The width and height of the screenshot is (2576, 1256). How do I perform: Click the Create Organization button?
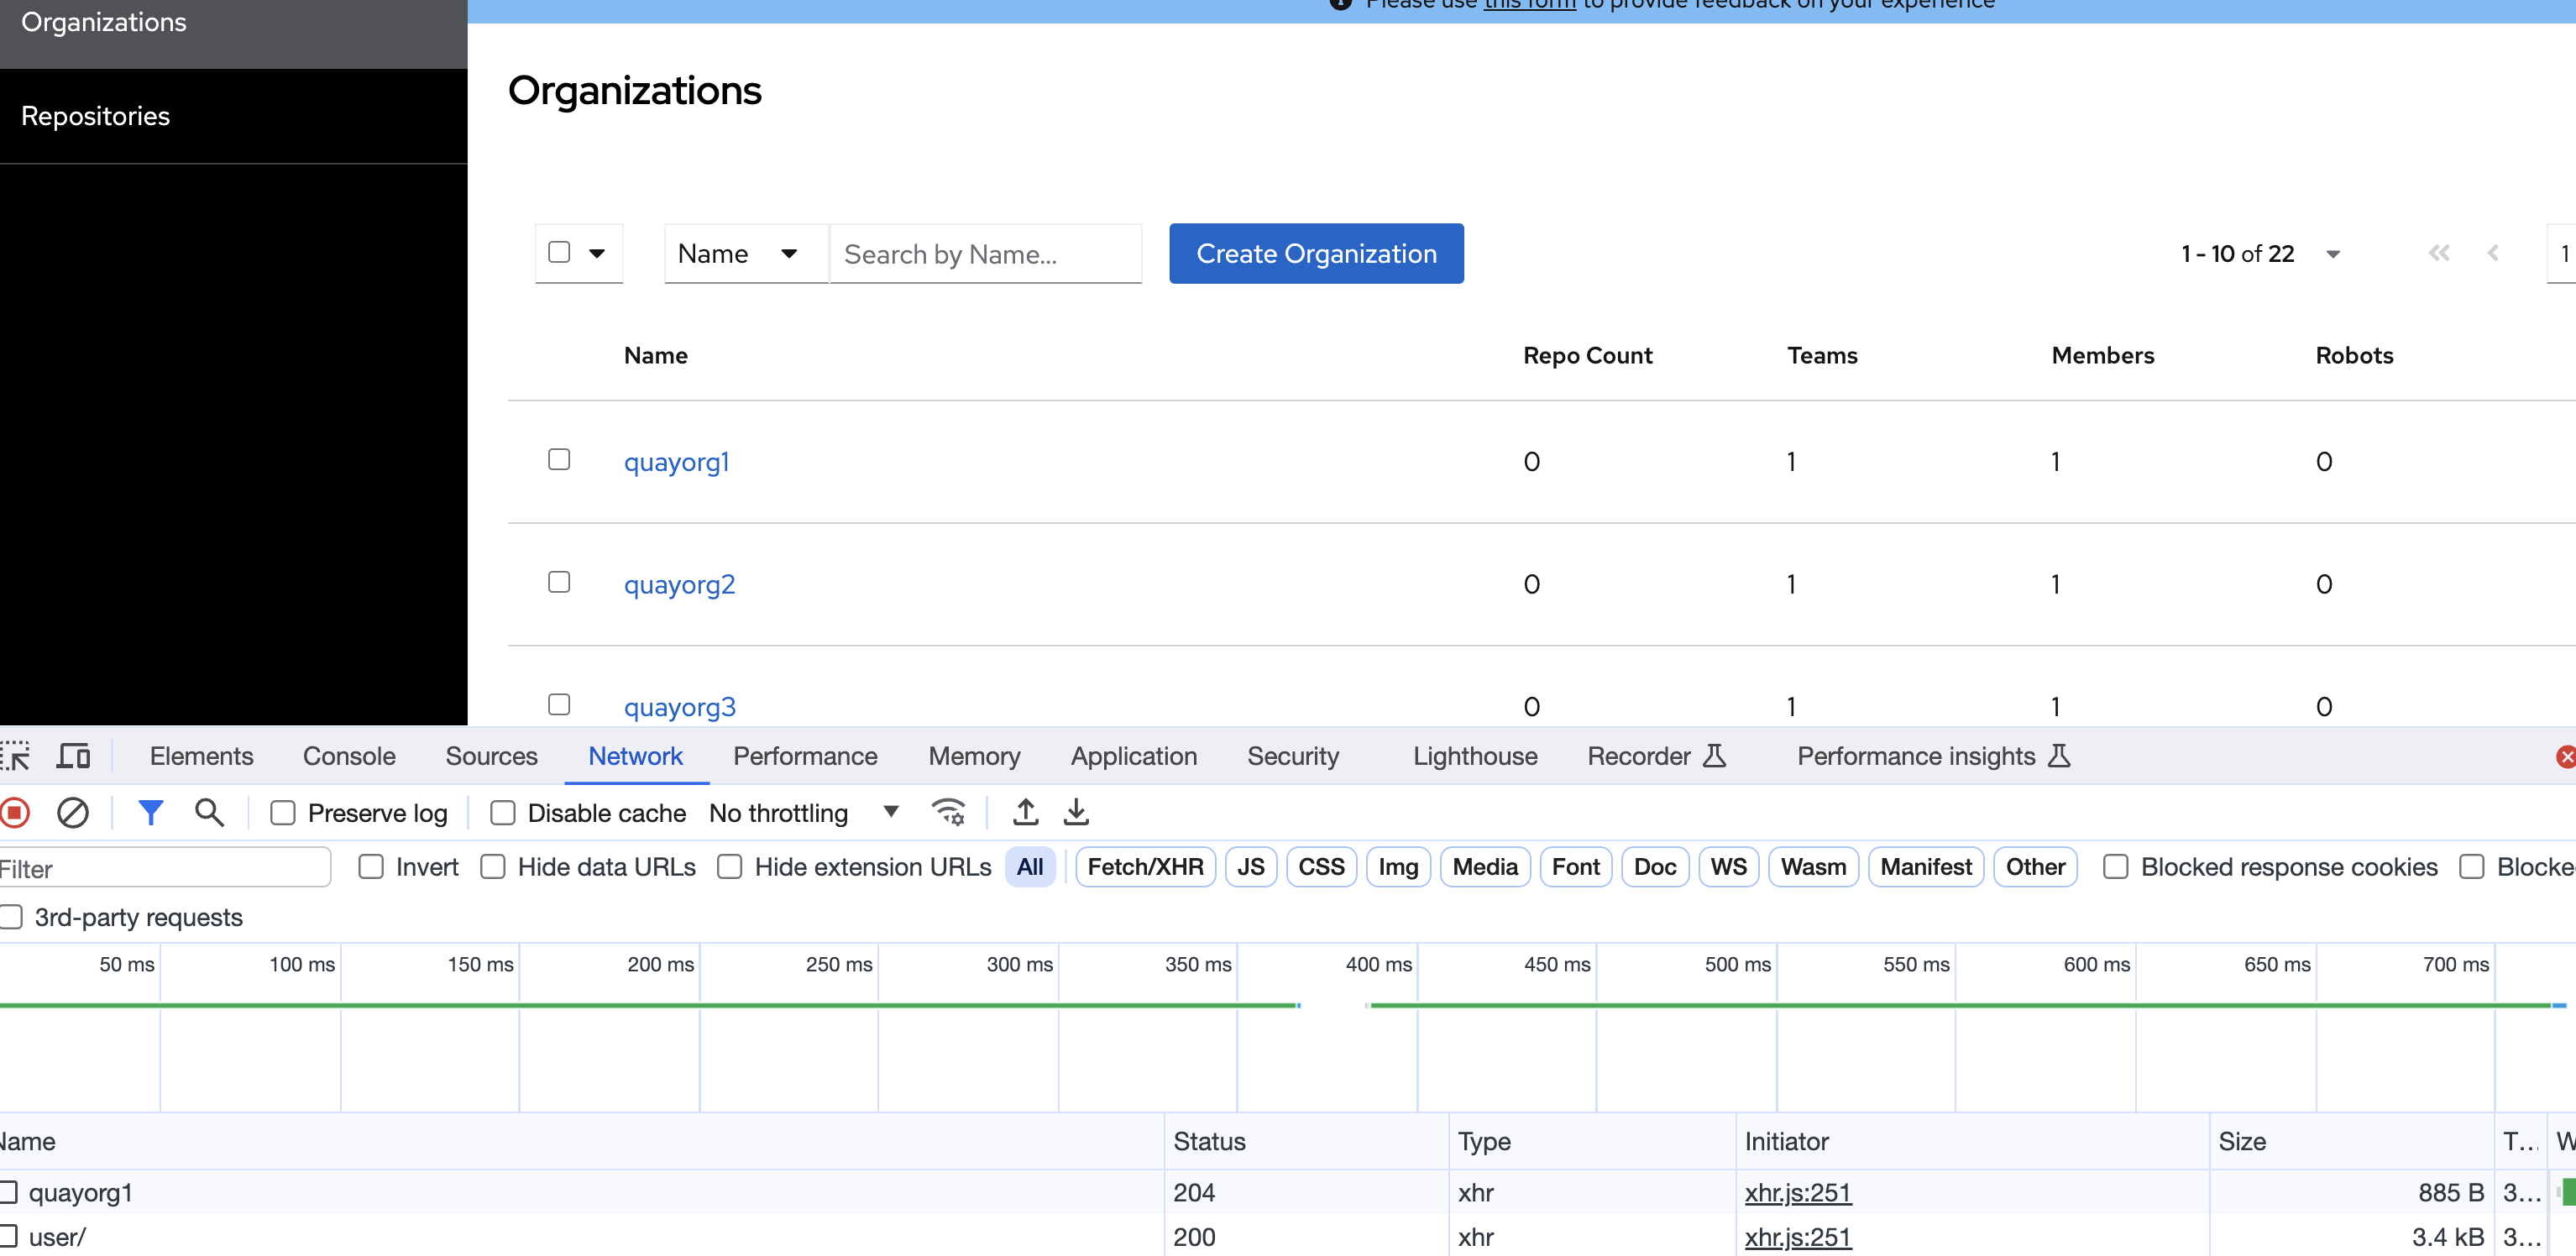pyautogui.click(x=1316, y=254)
